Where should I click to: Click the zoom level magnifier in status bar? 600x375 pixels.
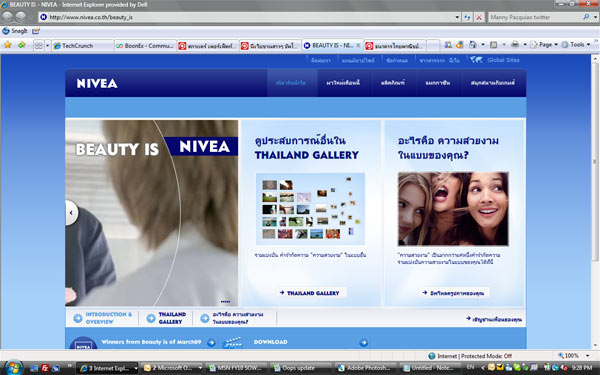click(561, 356)
